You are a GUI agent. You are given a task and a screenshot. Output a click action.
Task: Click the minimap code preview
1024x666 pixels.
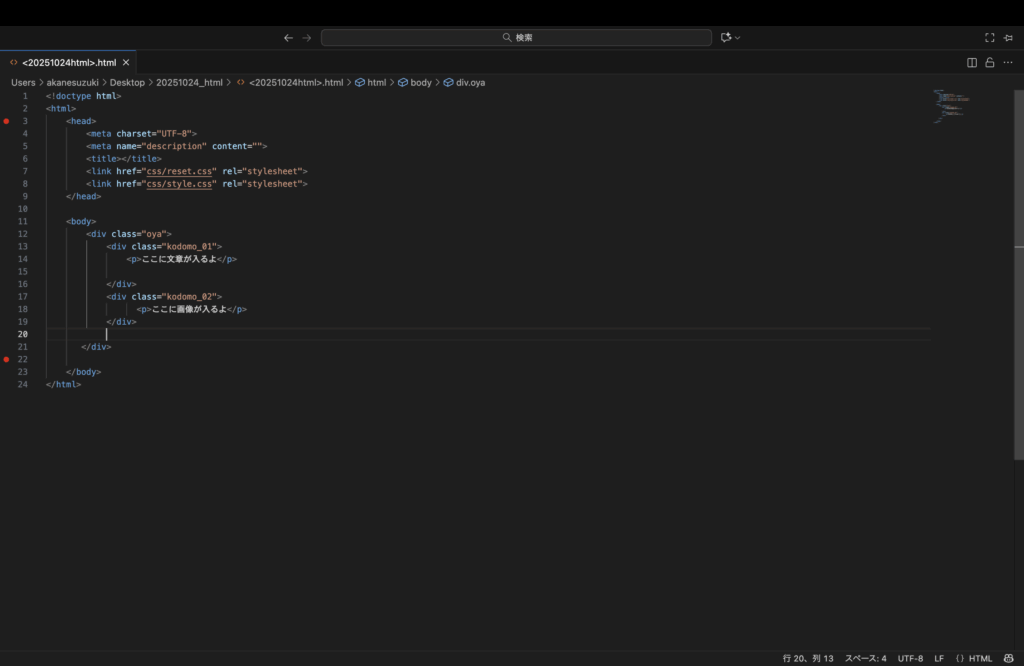pyautogui.click(x=952, y=106)
